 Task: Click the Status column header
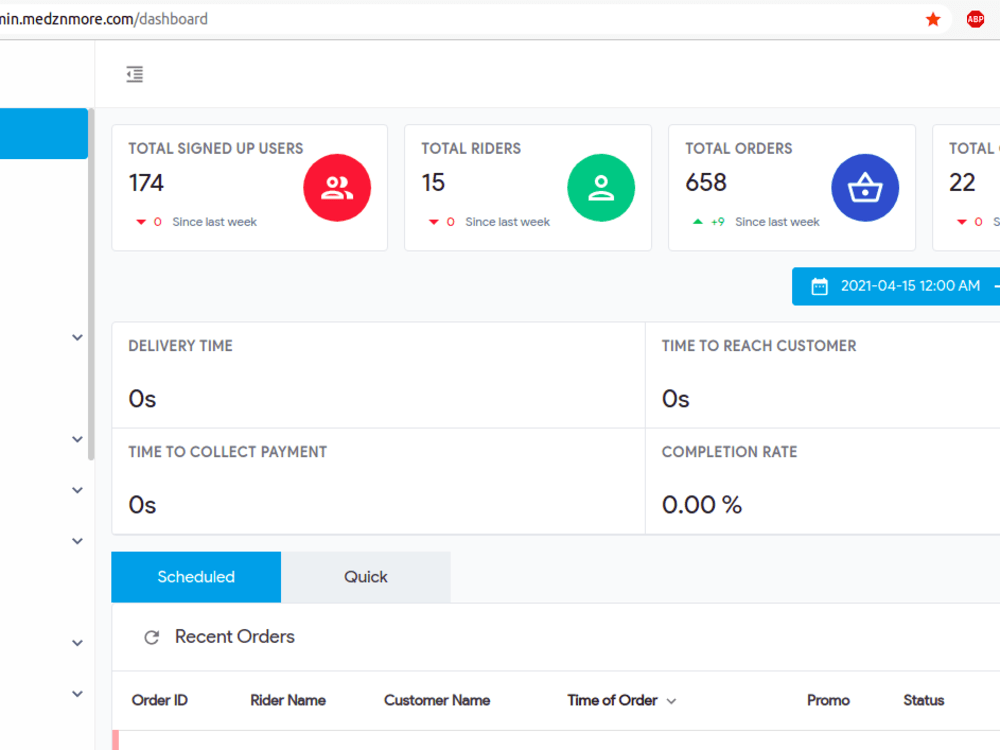point(923,700)
